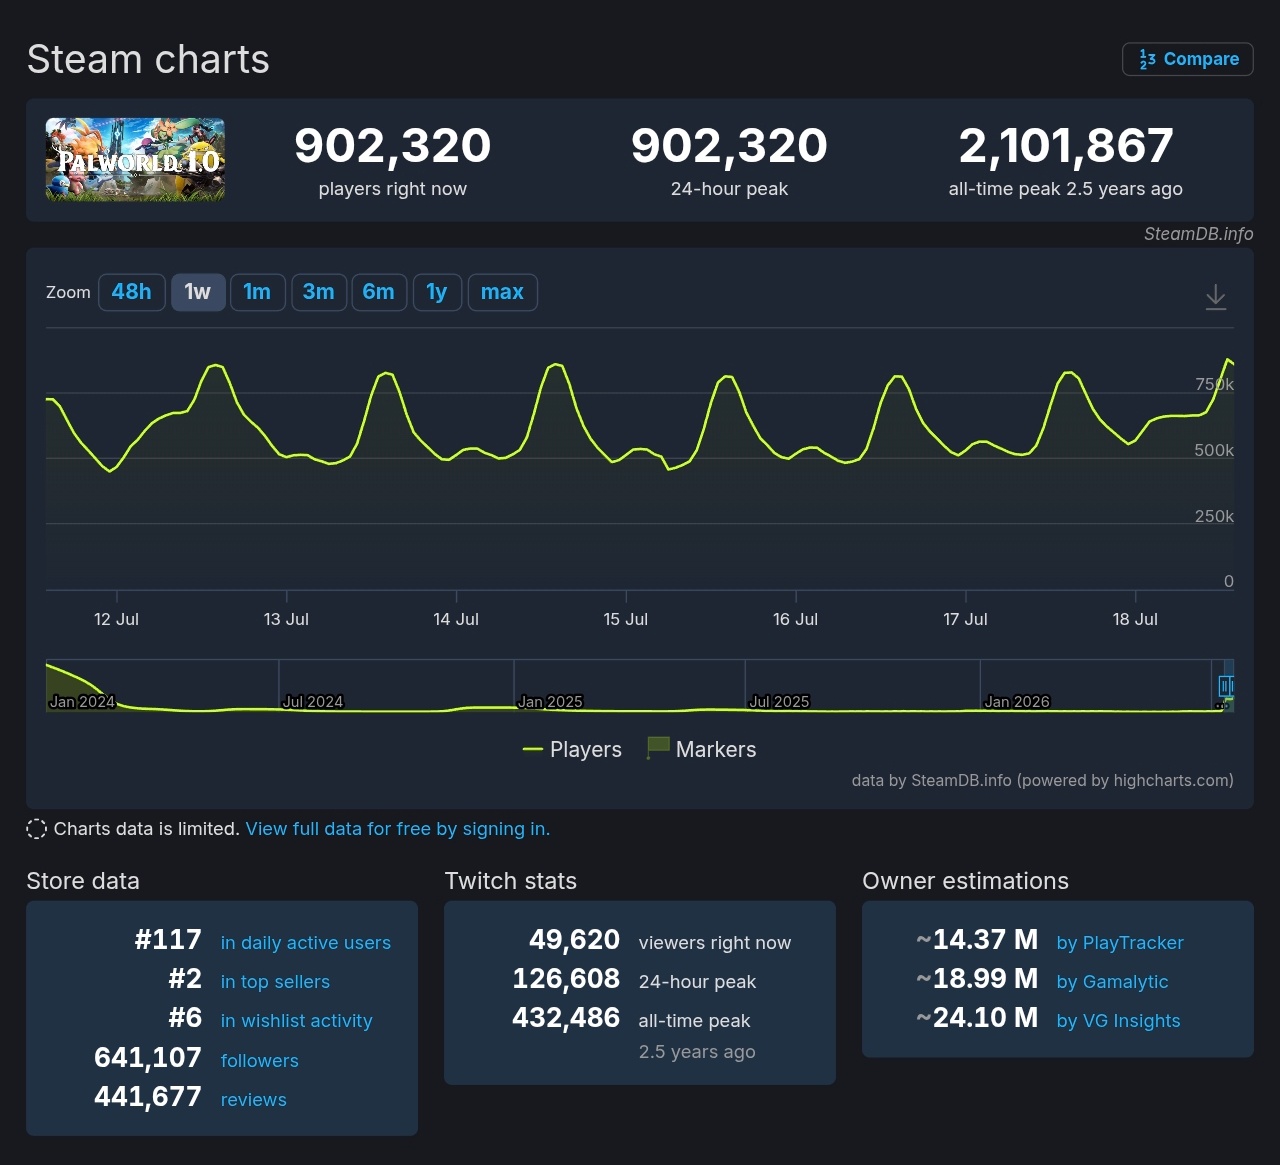Open the daily active users ranking
This screenshot has width=1280, height=1165.
(306, 943)
